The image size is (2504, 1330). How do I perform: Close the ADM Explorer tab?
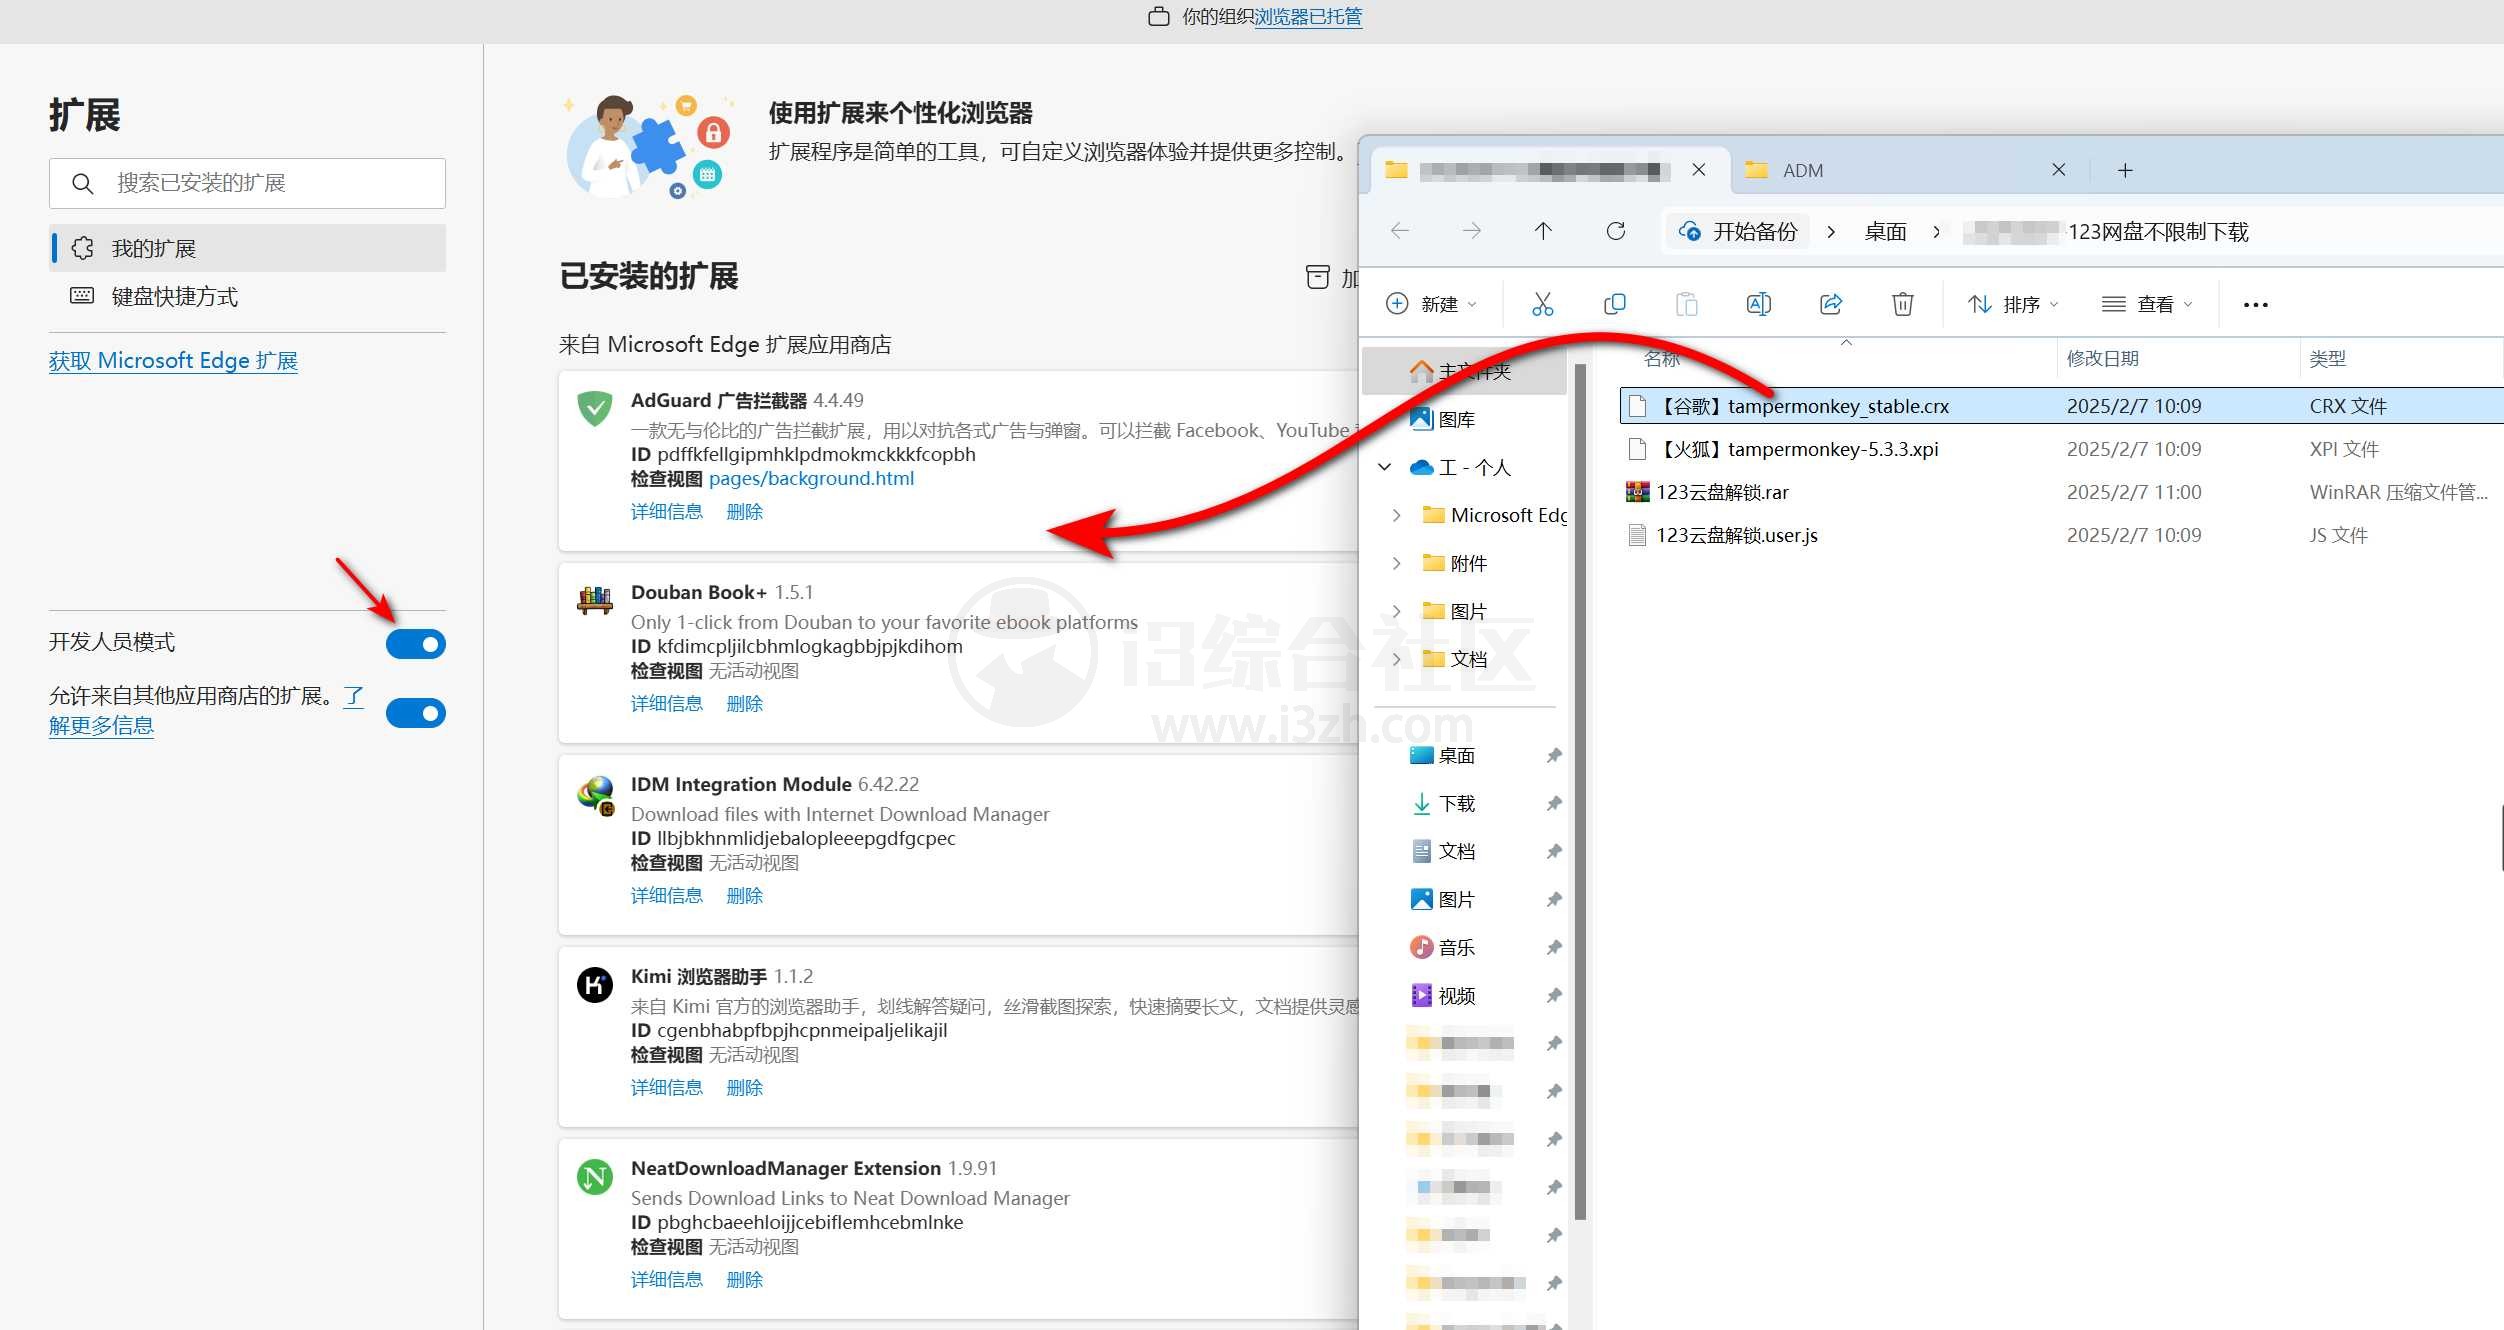[x=2058, y=170]
